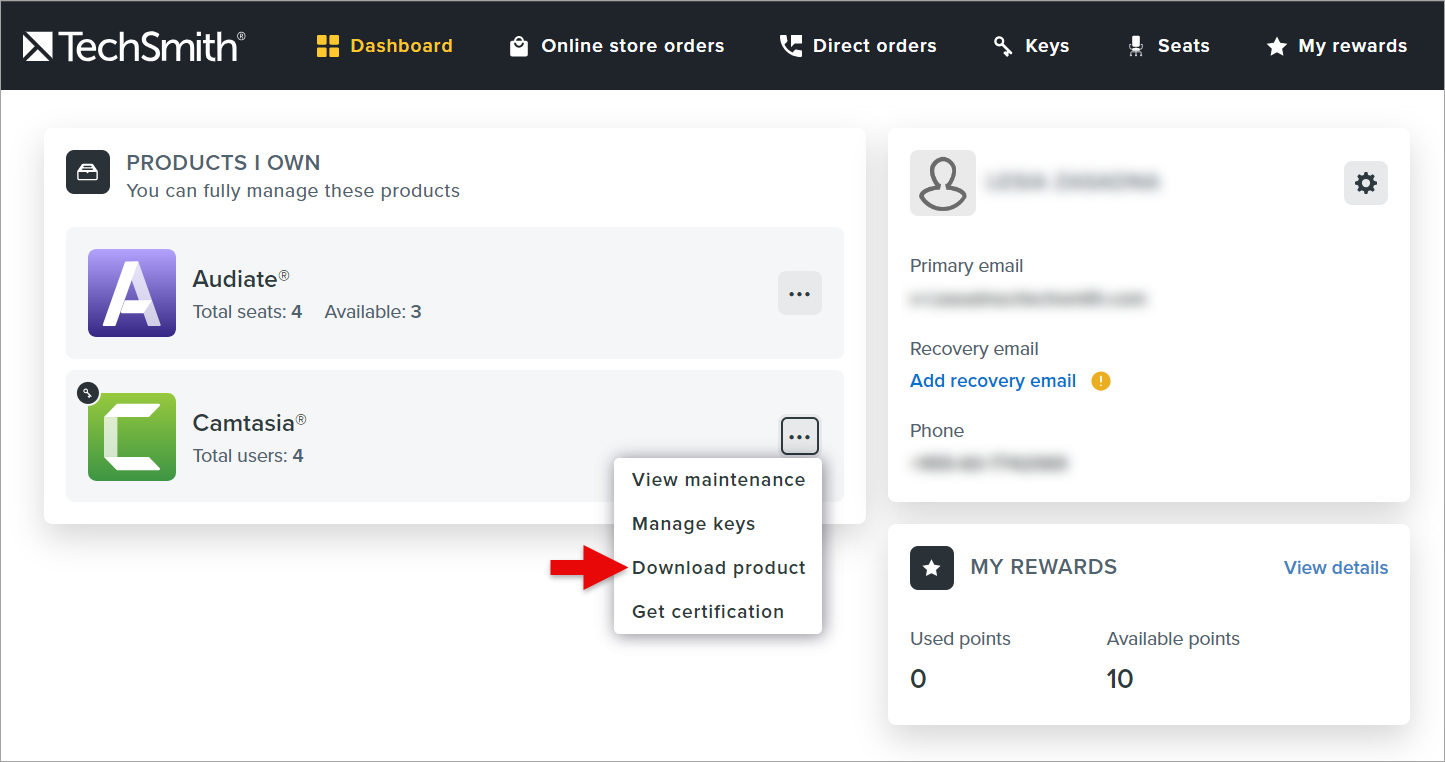Image resolution: width=1445 pixels, height=762 pixels.
Task: Choose Download product from the menu
Action: tap(718, 567)
